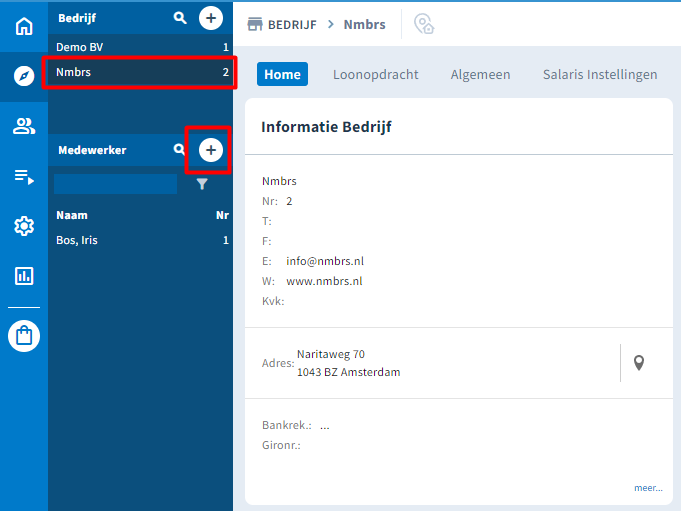This screenshot has width=681, height=511.
Task: Open the employees people sidebar icon
Action: pos(24,126)
